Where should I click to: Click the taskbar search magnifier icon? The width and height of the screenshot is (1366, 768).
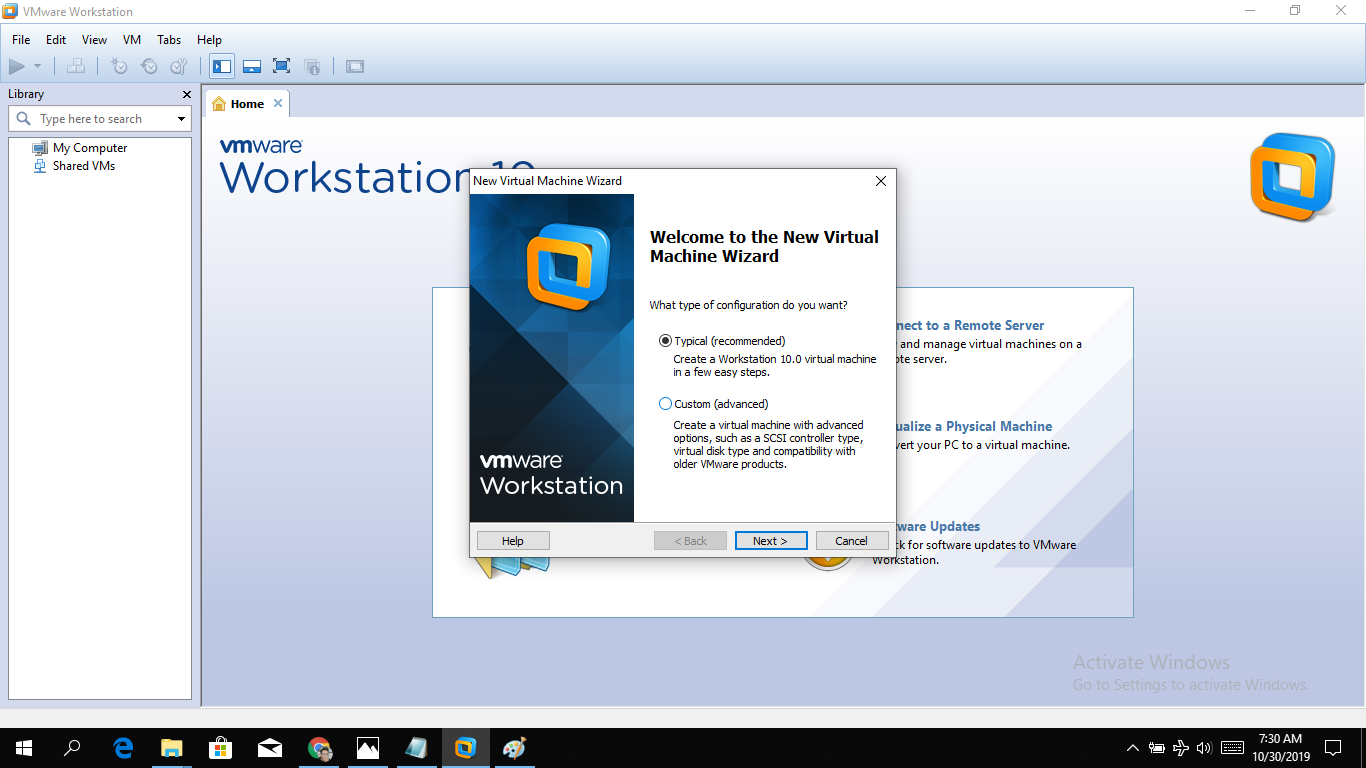pyautogui.click(x=72, y=748)
